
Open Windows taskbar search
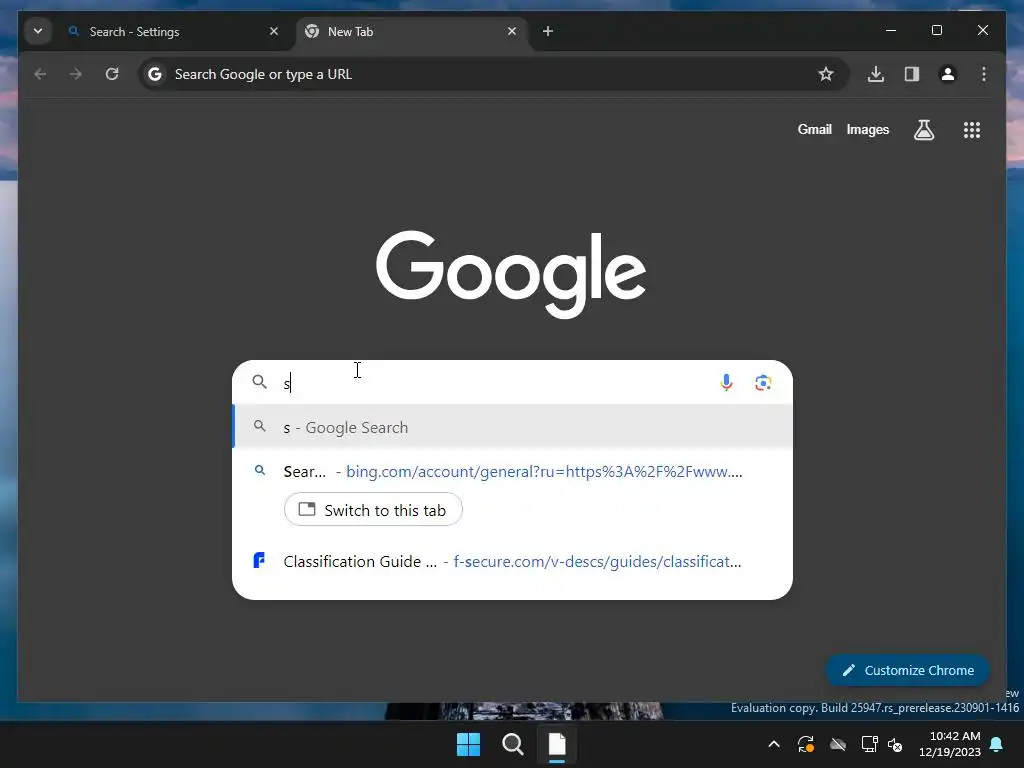(513, 744)
